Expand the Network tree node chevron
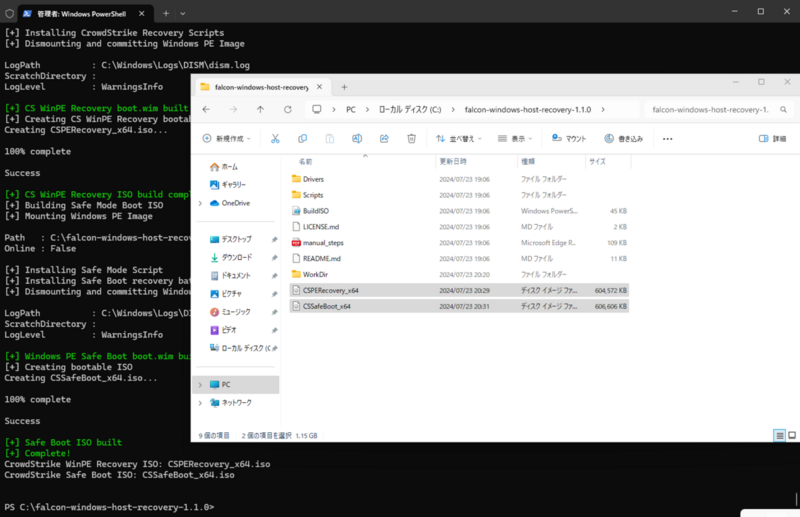This screenshot has height=517, width=800. [200, 403]
